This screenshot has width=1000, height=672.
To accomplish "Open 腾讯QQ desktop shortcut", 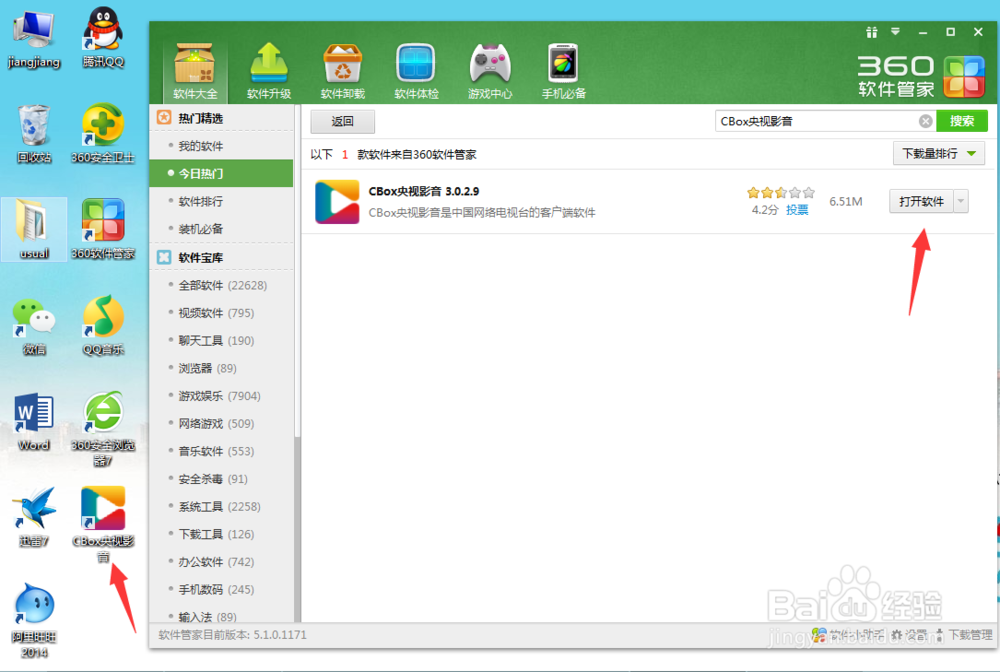I will [103, 37].
